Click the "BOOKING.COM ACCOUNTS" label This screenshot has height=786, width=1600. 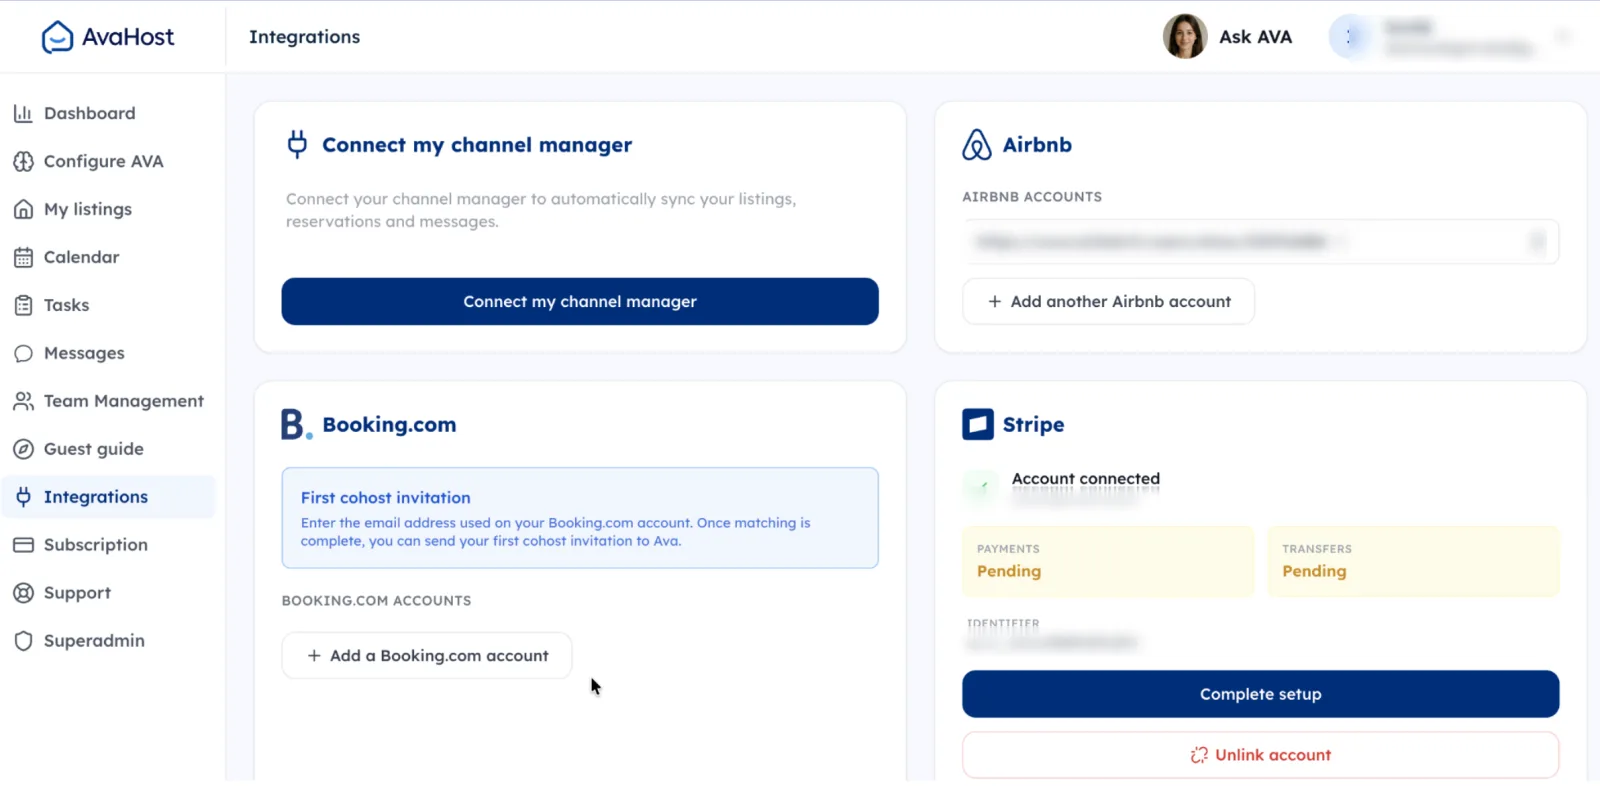(376, 601)
